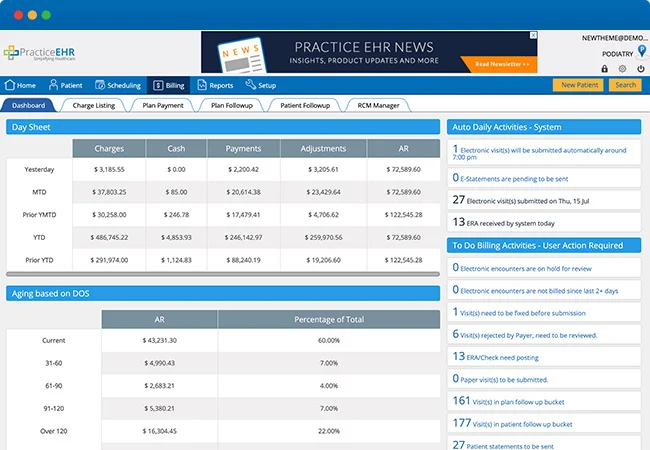650x450 pixels.
Task: Click the Adjustments column header
Action: coord(323,148)
